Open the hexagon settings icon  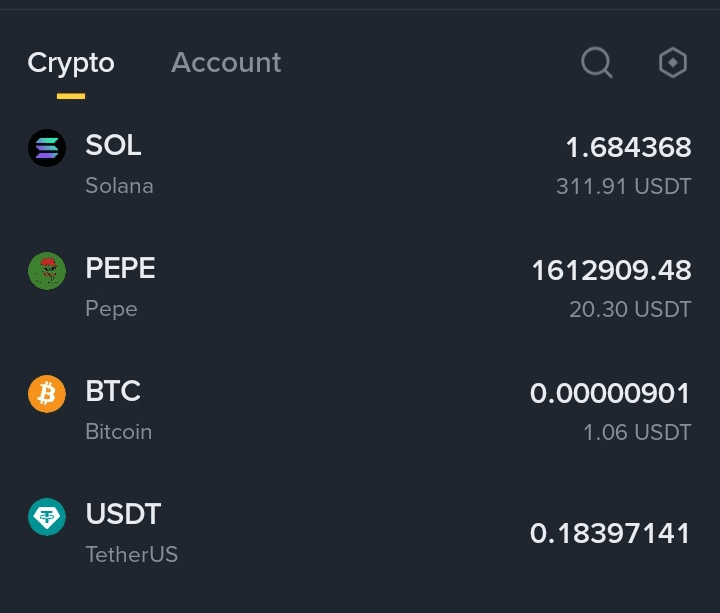673,63
